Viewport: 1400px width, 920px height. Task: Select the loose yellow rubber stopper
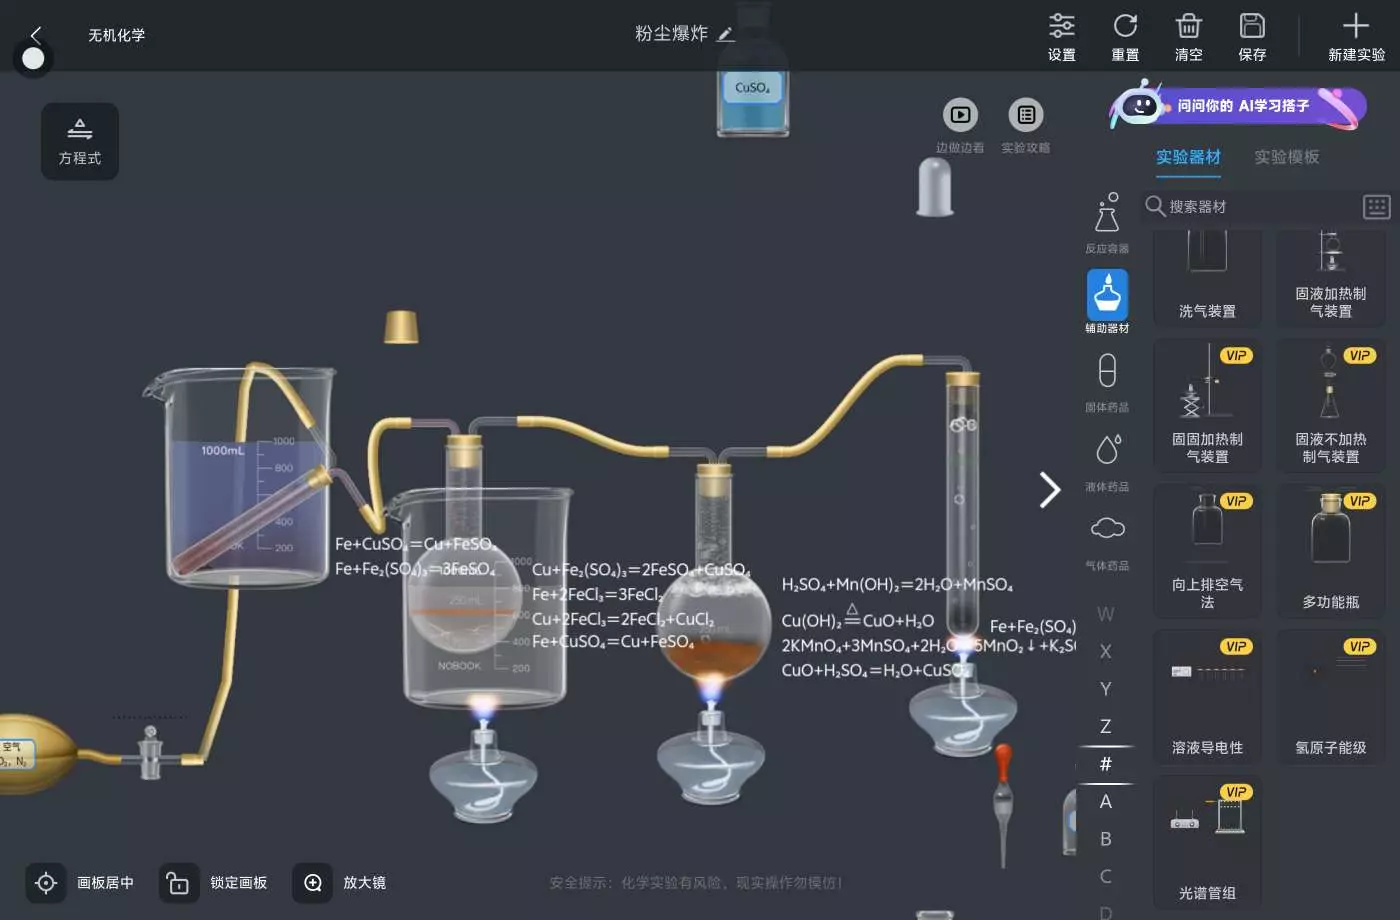401,327
